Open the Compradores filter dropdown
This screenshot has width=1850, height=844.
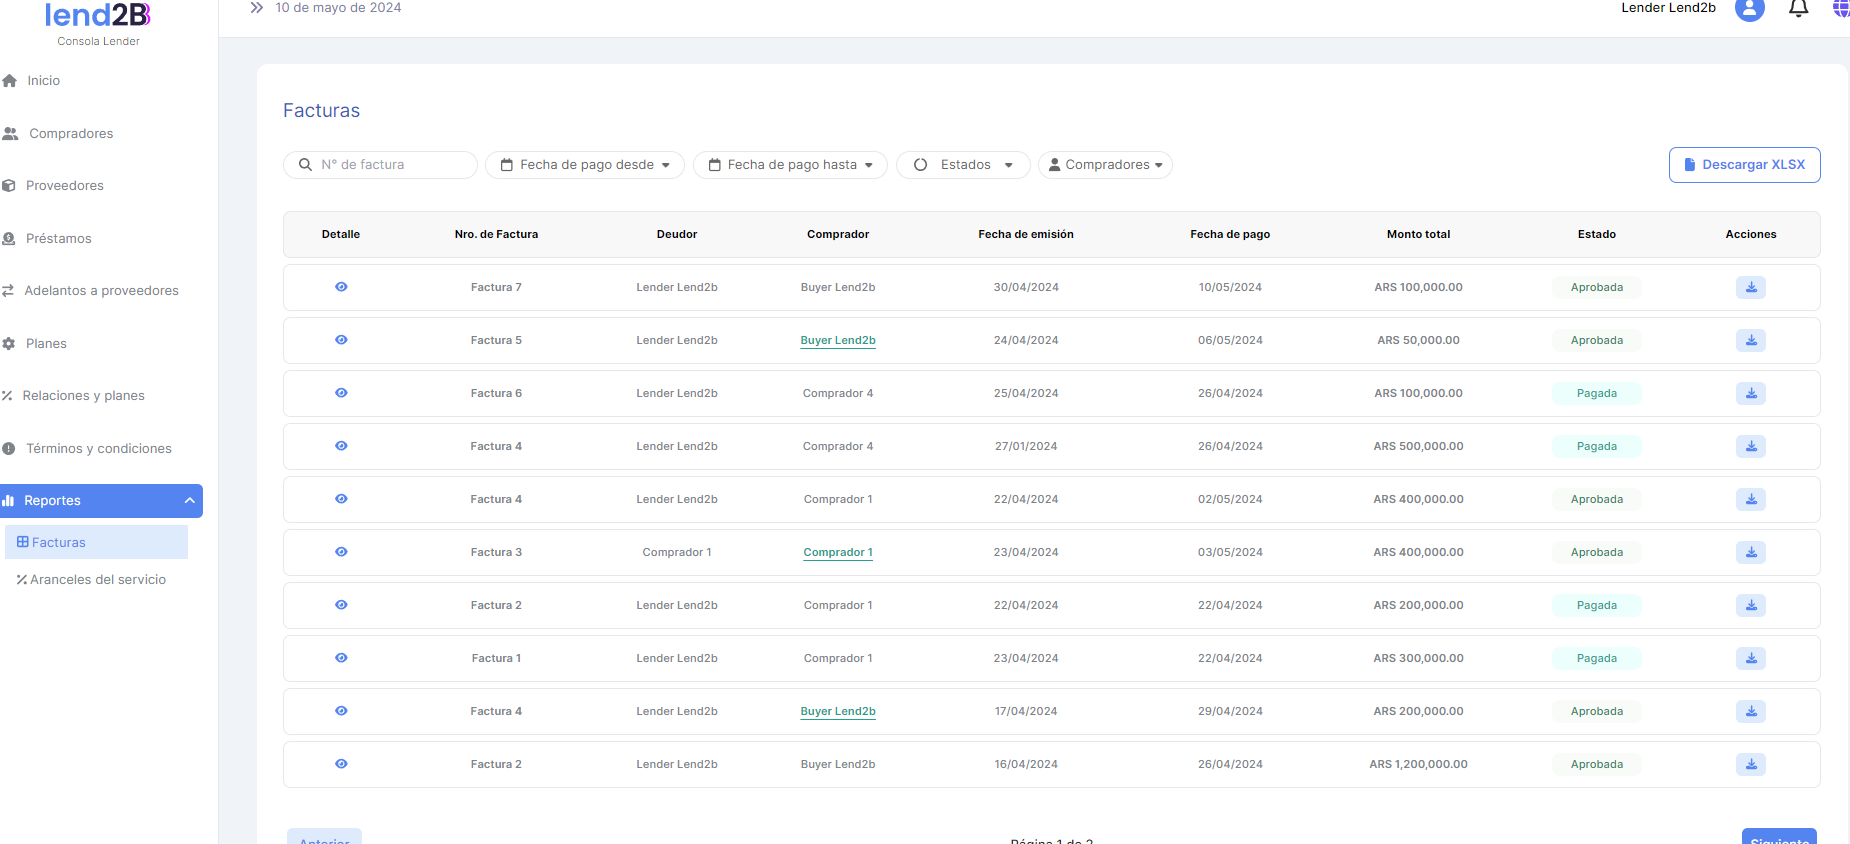[x=1105, y=165]
